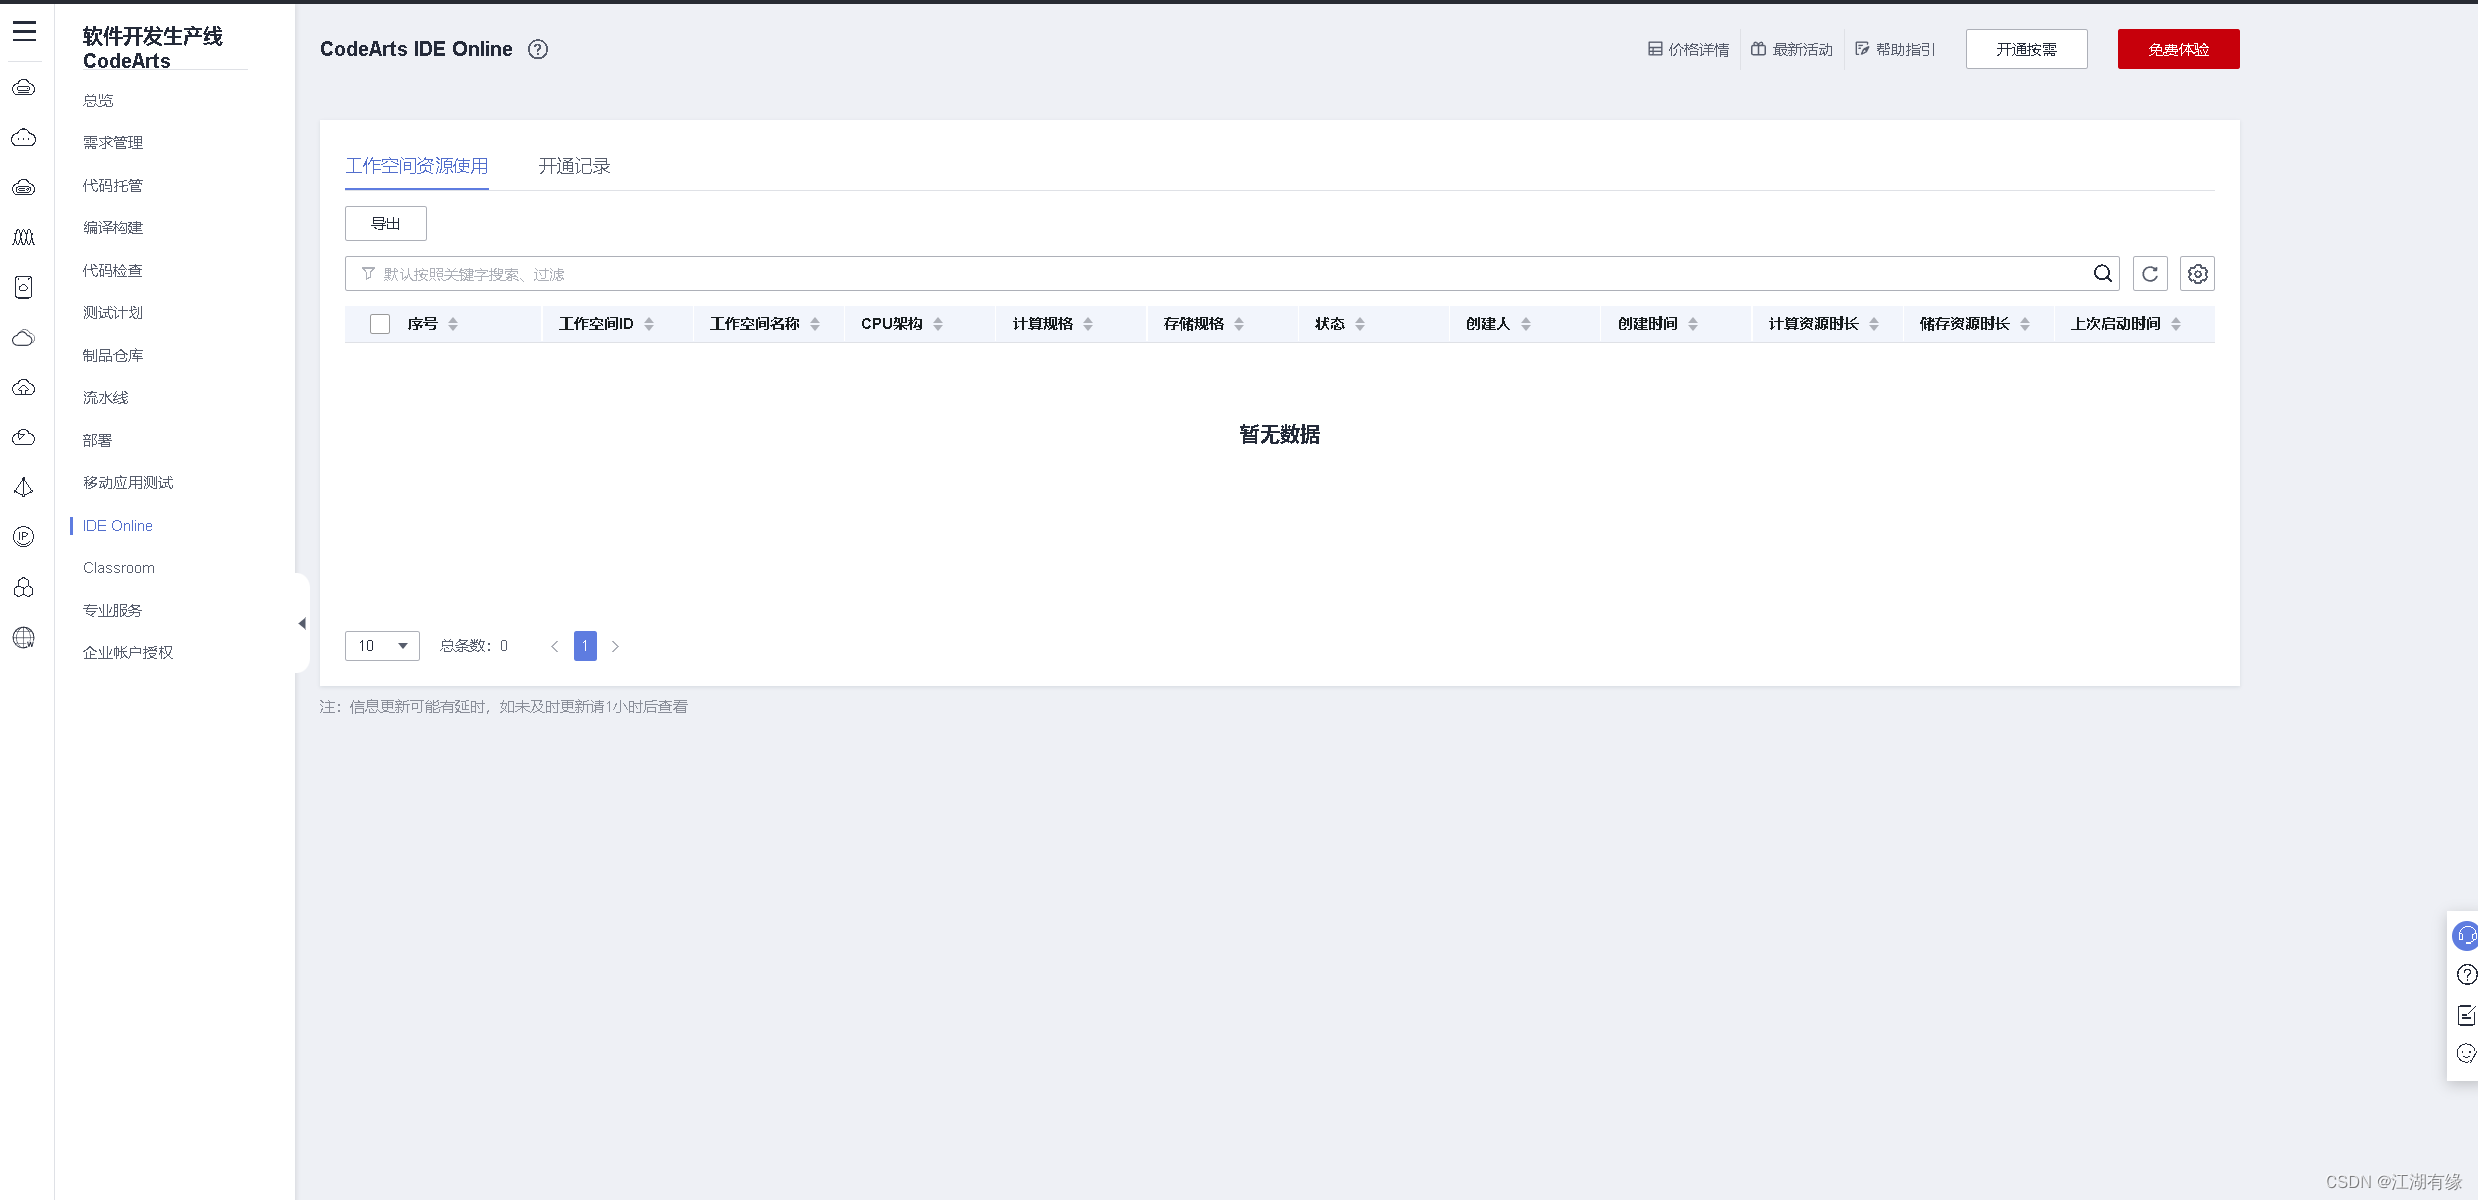Select all rows checkbox in table header
The width and height of the screenshot is (2478, 1200).
pyautogui.click(x=380, y=324)
